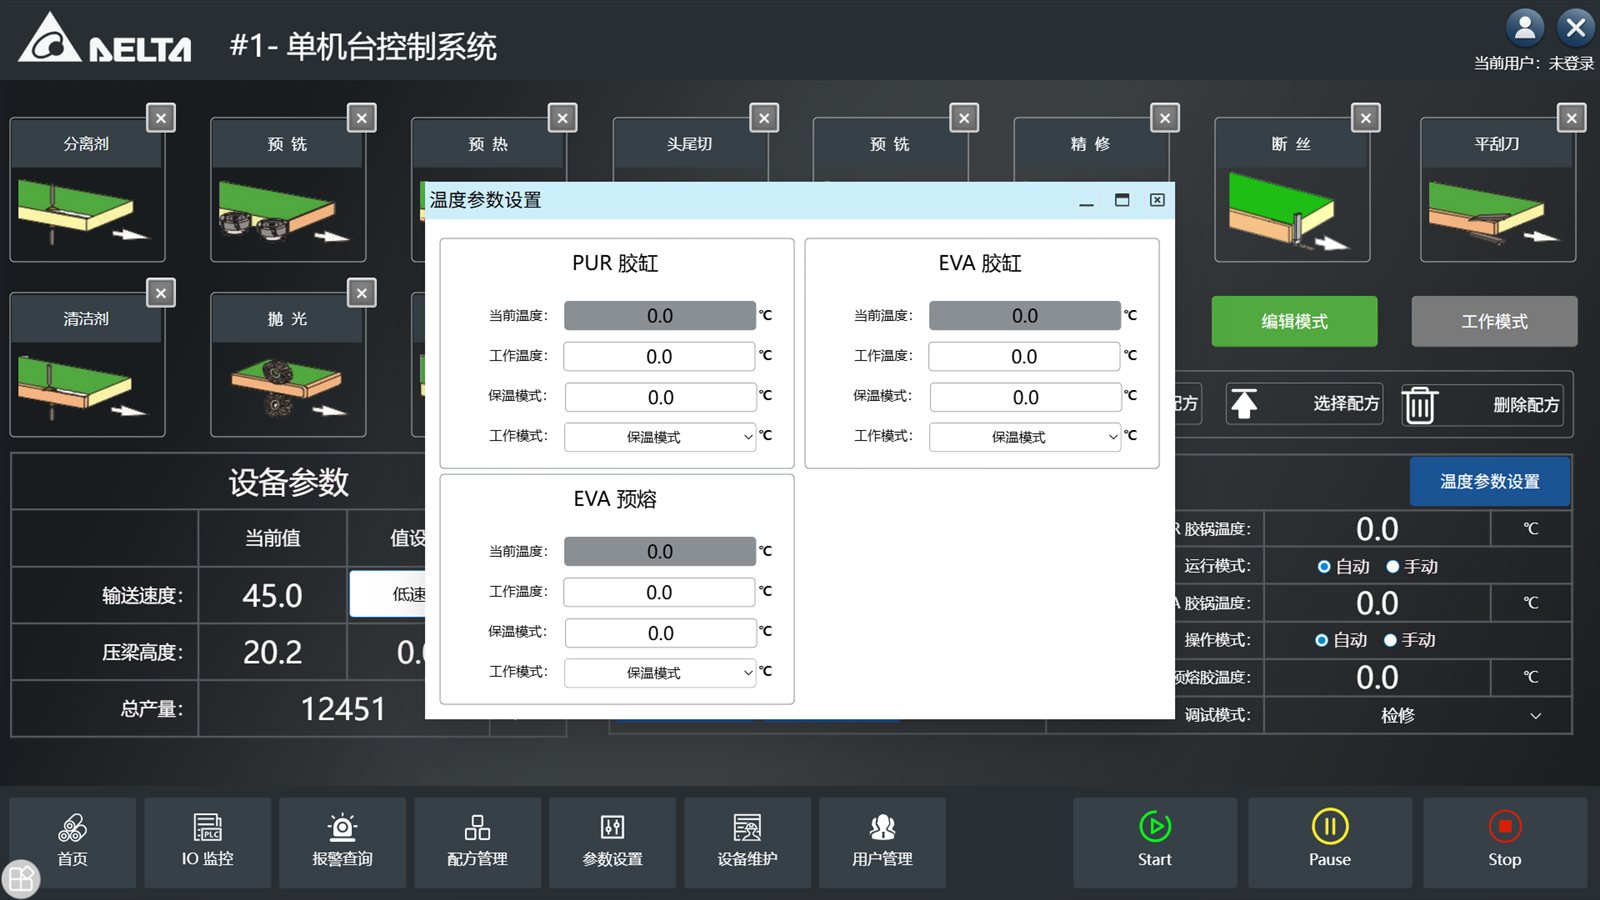The width and height of the screenshot is (1600, 900).
Task: Click the 删除配方 trash icon
Action: 1419,404
